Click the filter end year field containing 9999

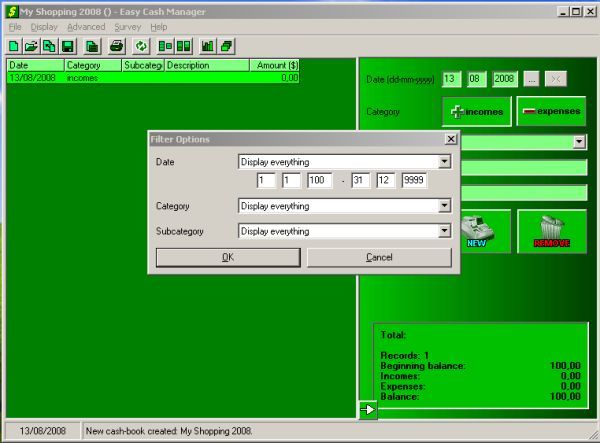click(414, 180)
